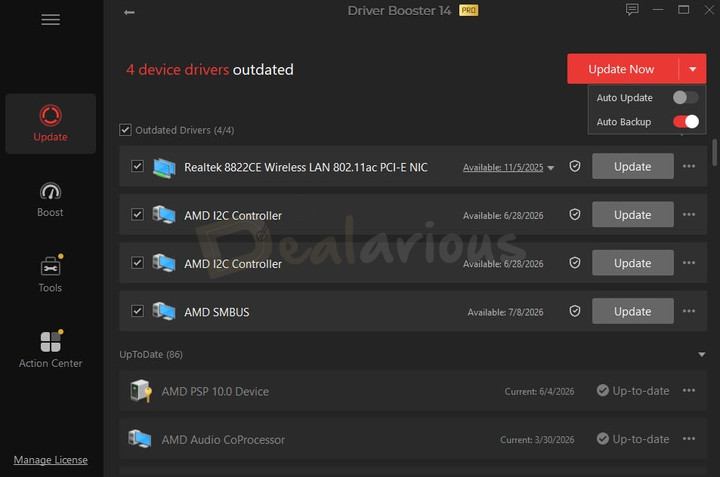Open more options for AMD SMBUS row
The width and height of the screenshot is (720, 477).
(689, 311)
